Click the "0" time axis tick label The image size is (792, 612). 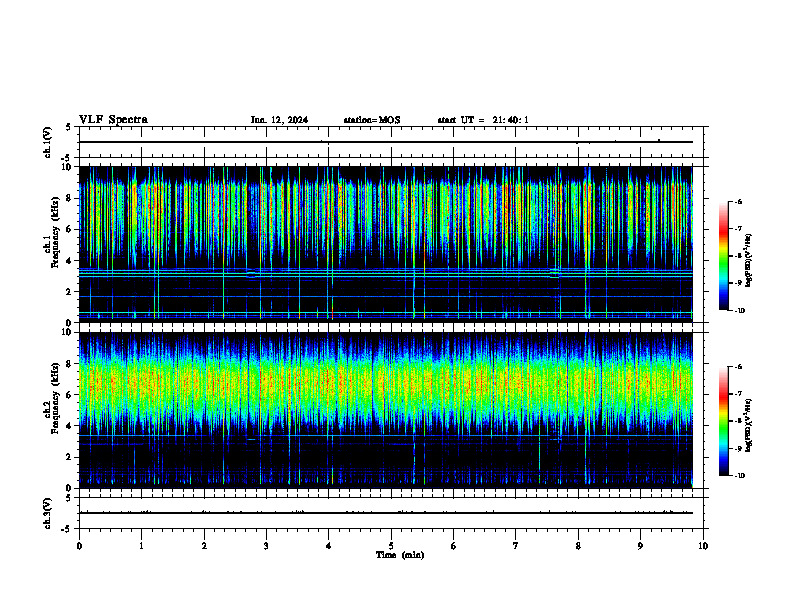(x=79, y=546)
